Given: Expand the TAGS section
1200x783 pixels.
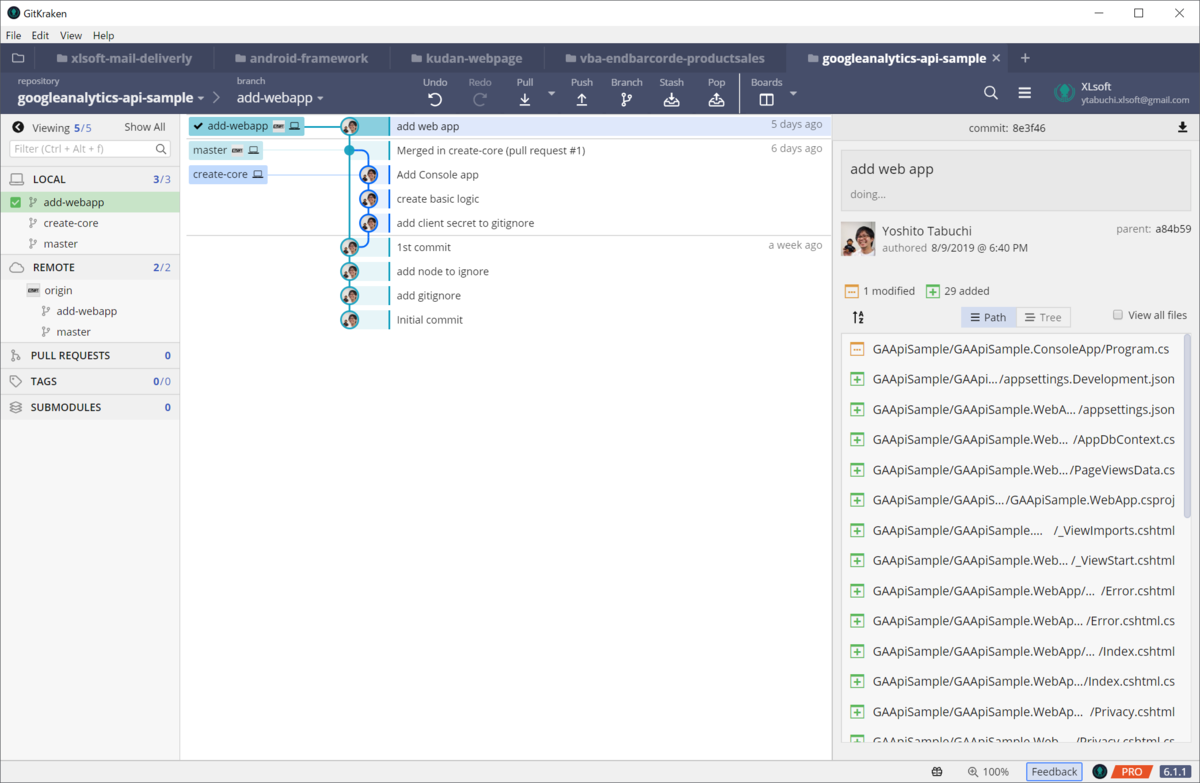Looking at the screenshot, I should pos(90,381).
